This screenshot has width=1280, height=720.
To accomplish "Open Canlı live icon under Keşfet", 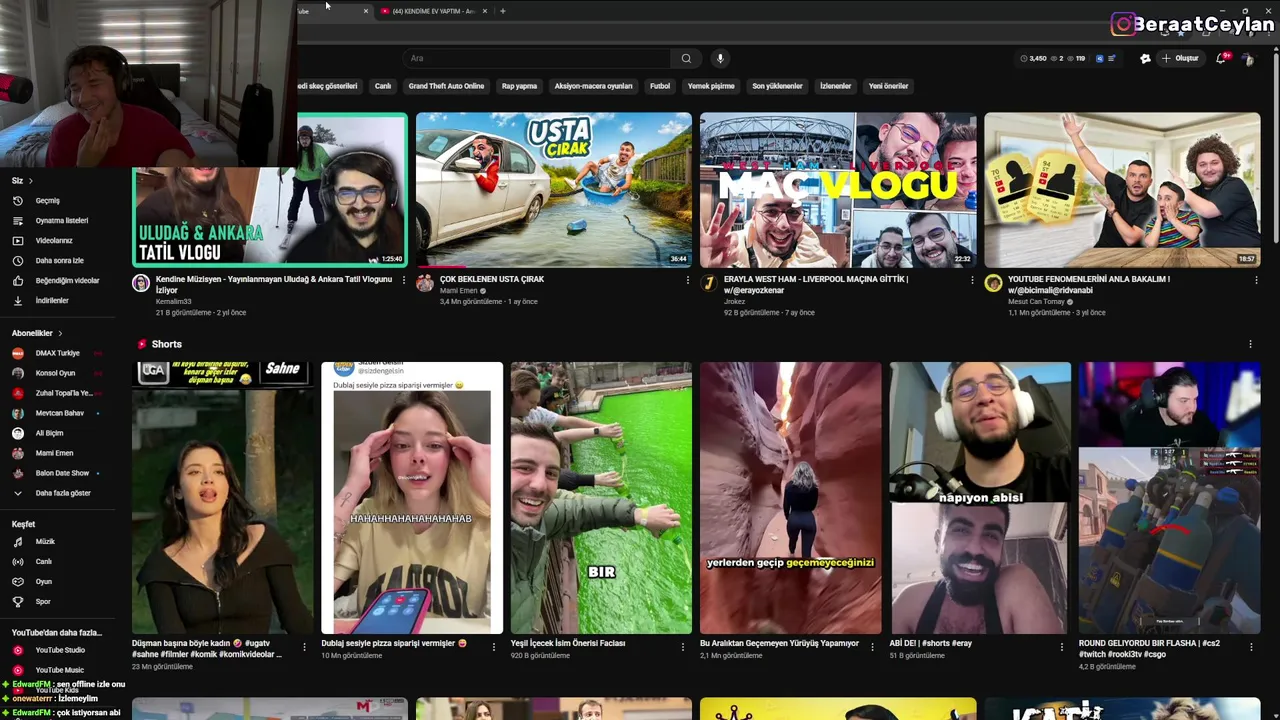I will coord(17,561).
